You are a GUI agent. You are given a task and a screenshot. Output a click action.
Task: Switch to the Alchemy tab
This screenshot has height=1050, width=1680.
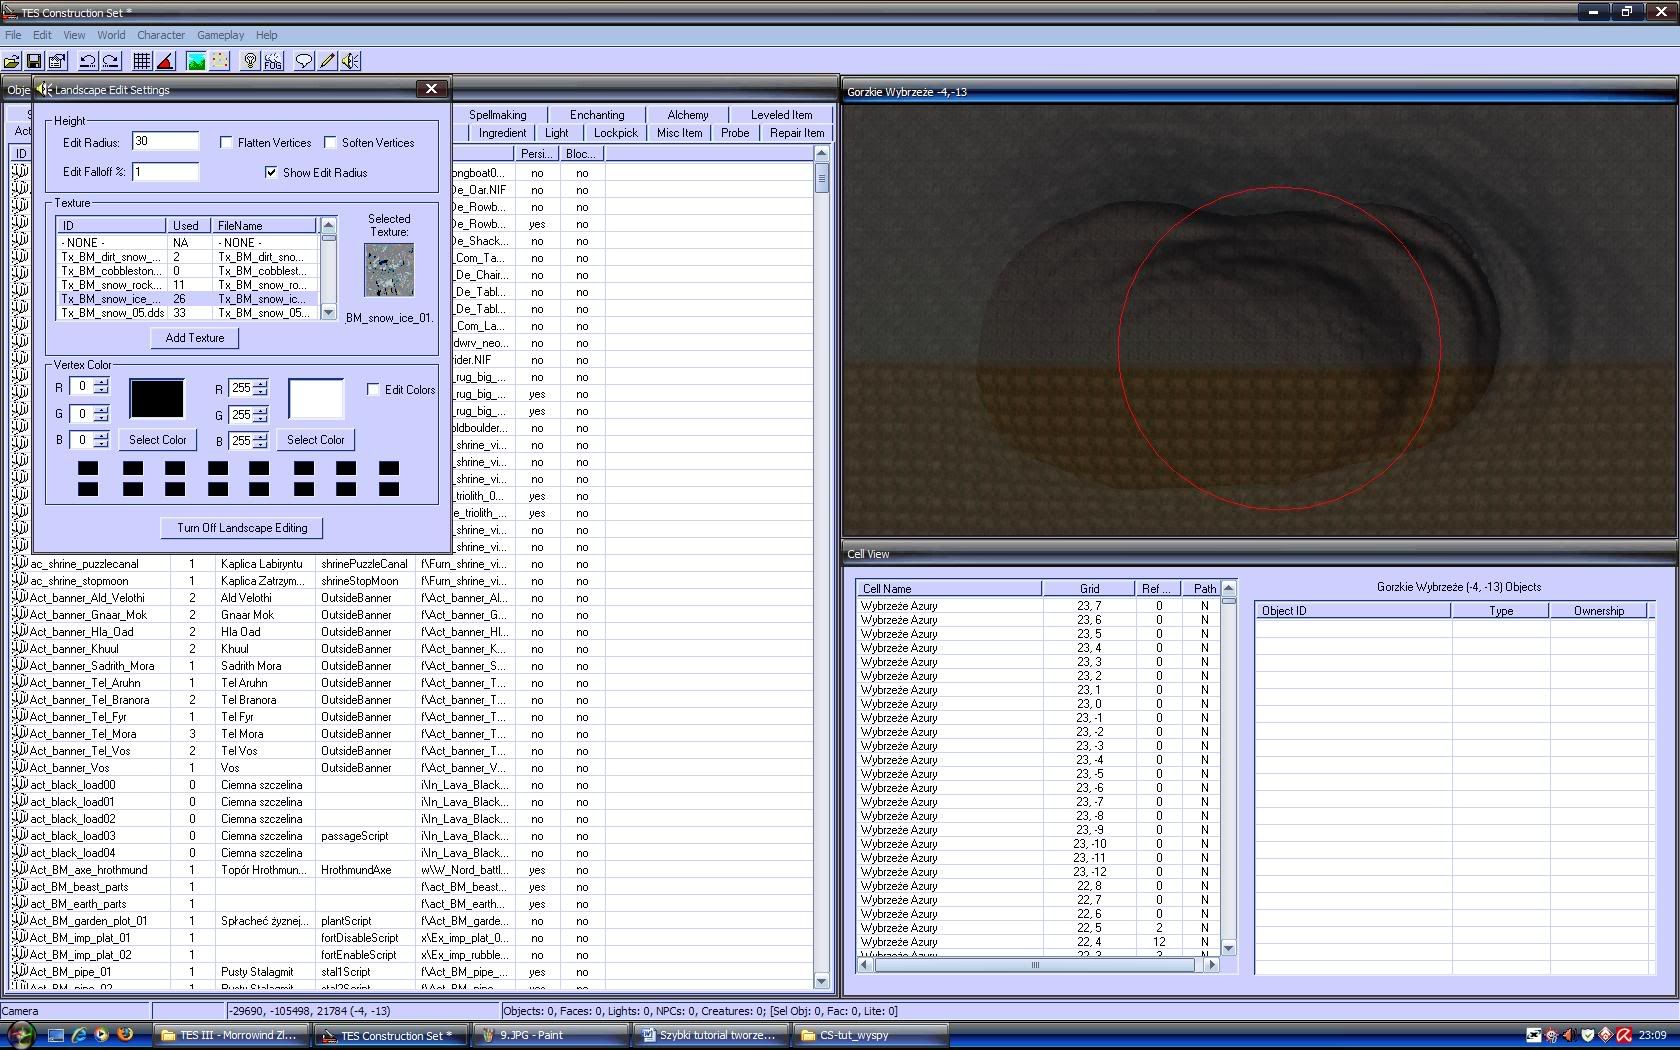click(688, 115)
